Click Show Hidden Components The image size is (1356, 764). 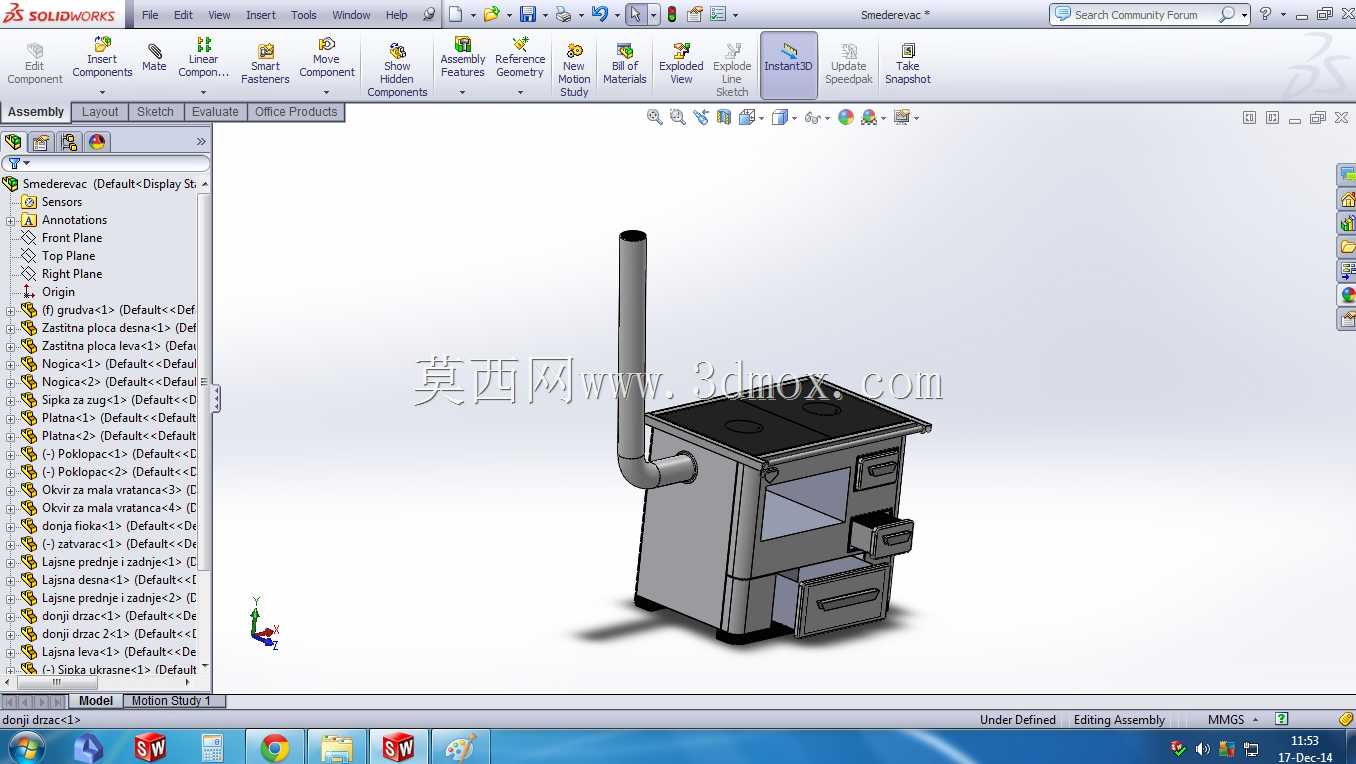[x=397, y=70]
